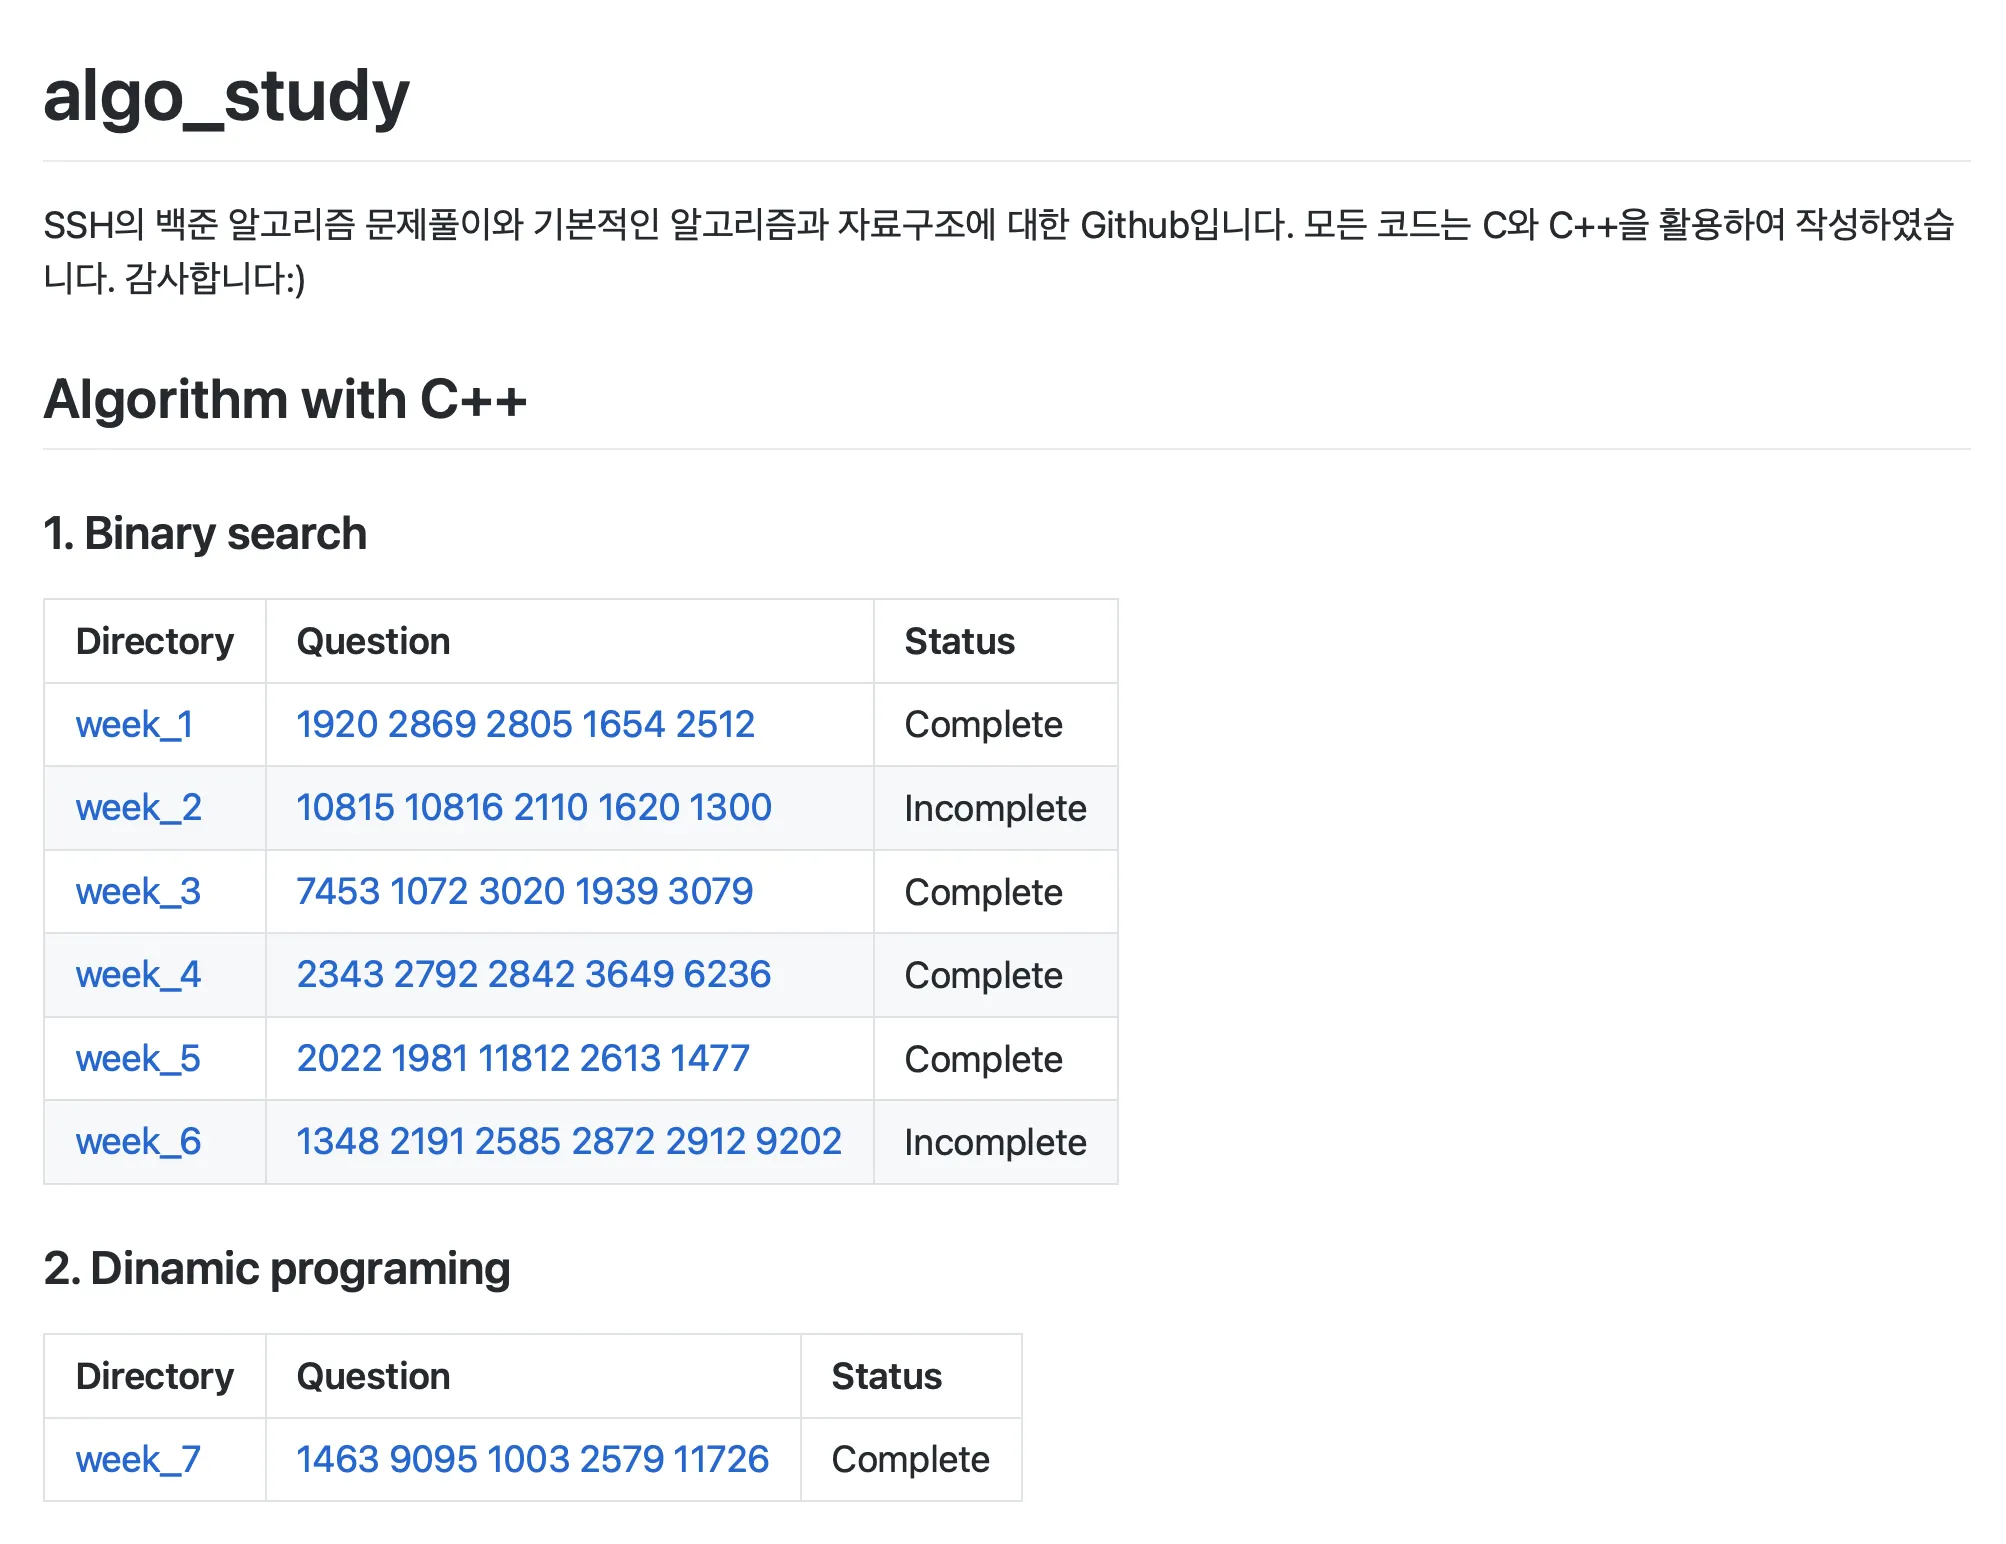Click question link 1920
This screenshot has width=2006, height=1544.
(336, 724)
